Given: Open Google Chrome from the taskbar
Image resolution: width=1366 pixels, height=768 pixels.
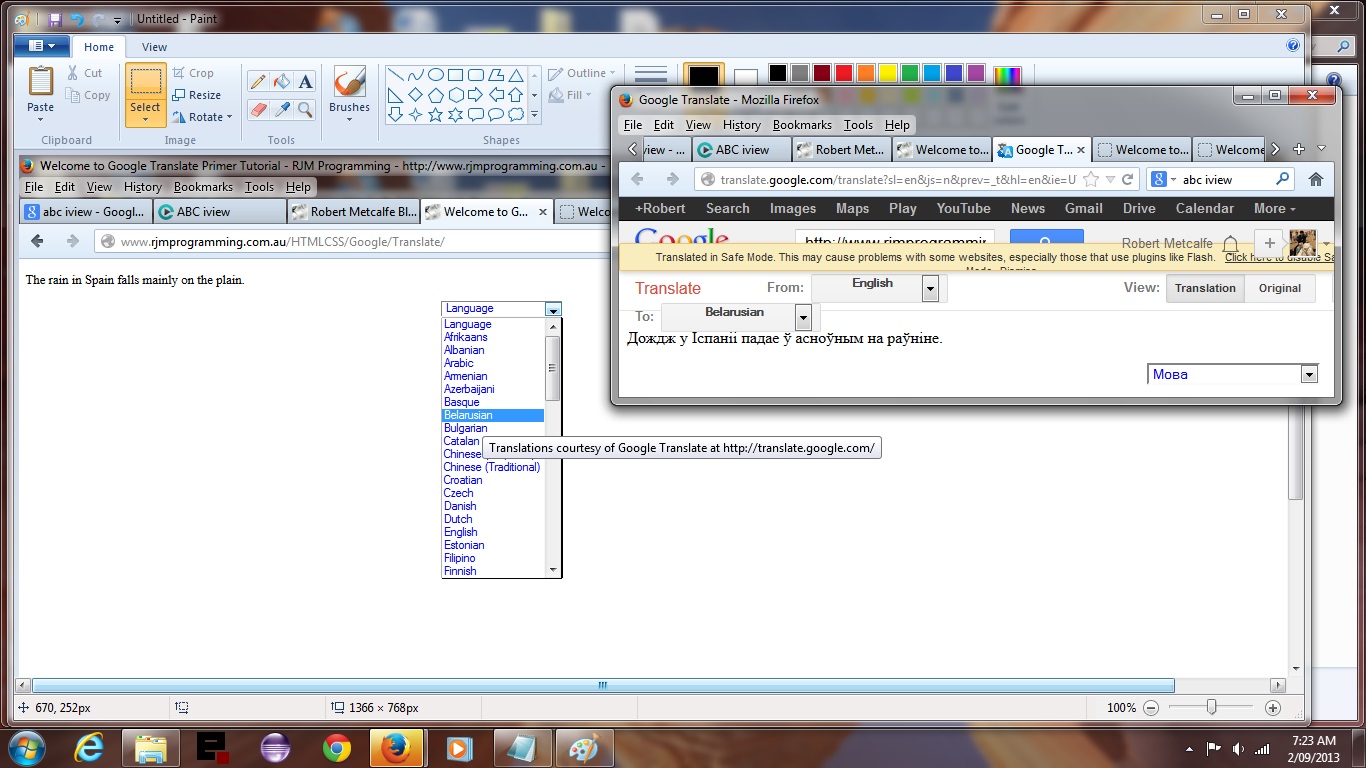Looking at the screenshot, I should click(x=336, y=747).
